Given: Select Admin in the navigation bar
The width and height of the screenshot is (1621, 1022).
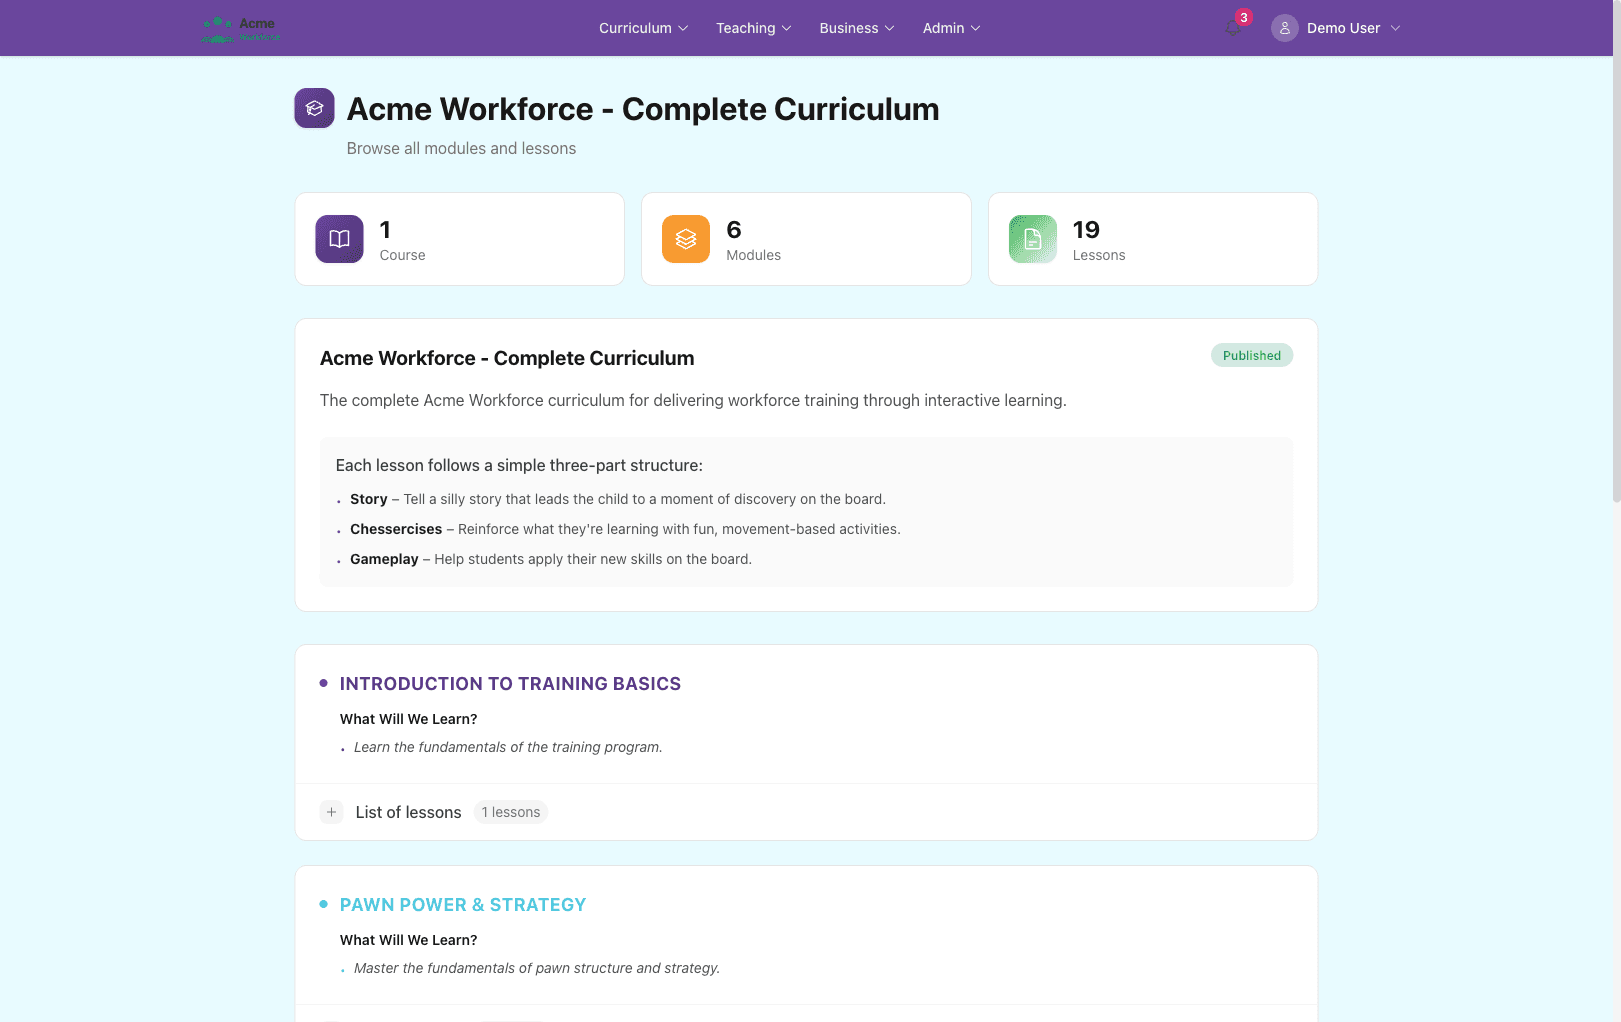Looking at the screenshot, I should pos(949,28).
